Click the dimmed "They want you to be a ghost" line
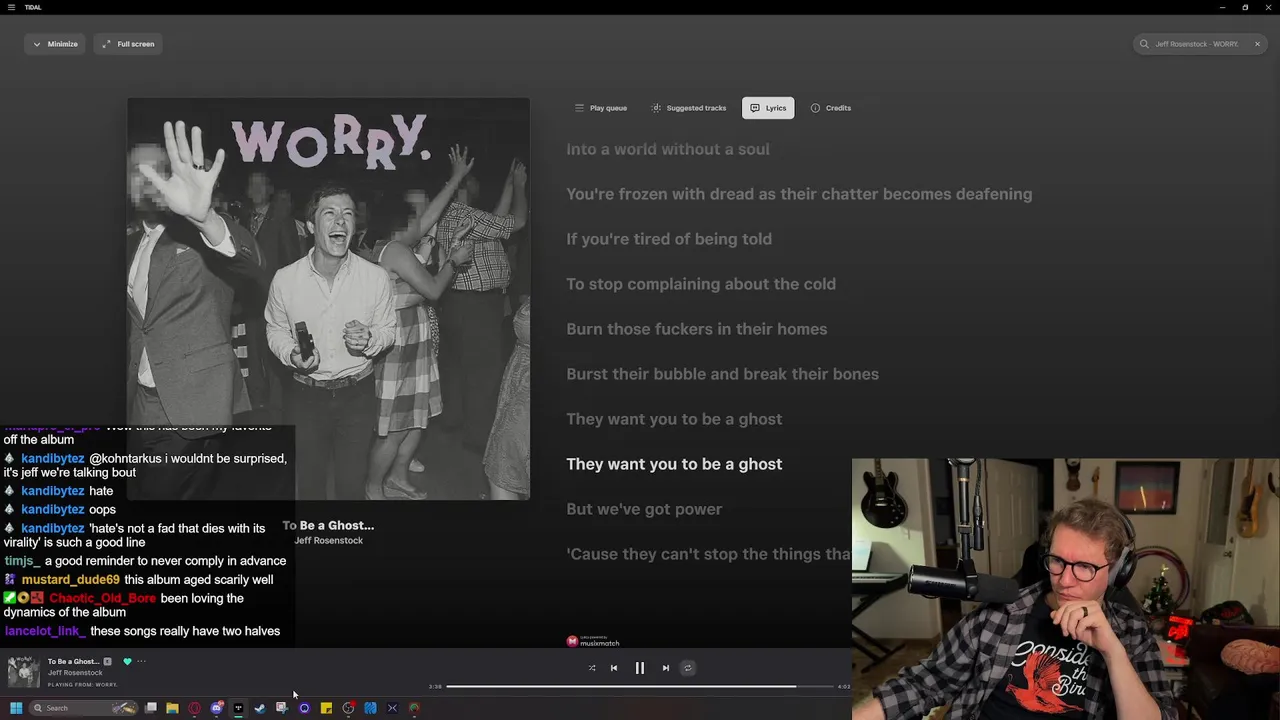The width and height of the screenshot is (1280, 720). click(674, 419)
